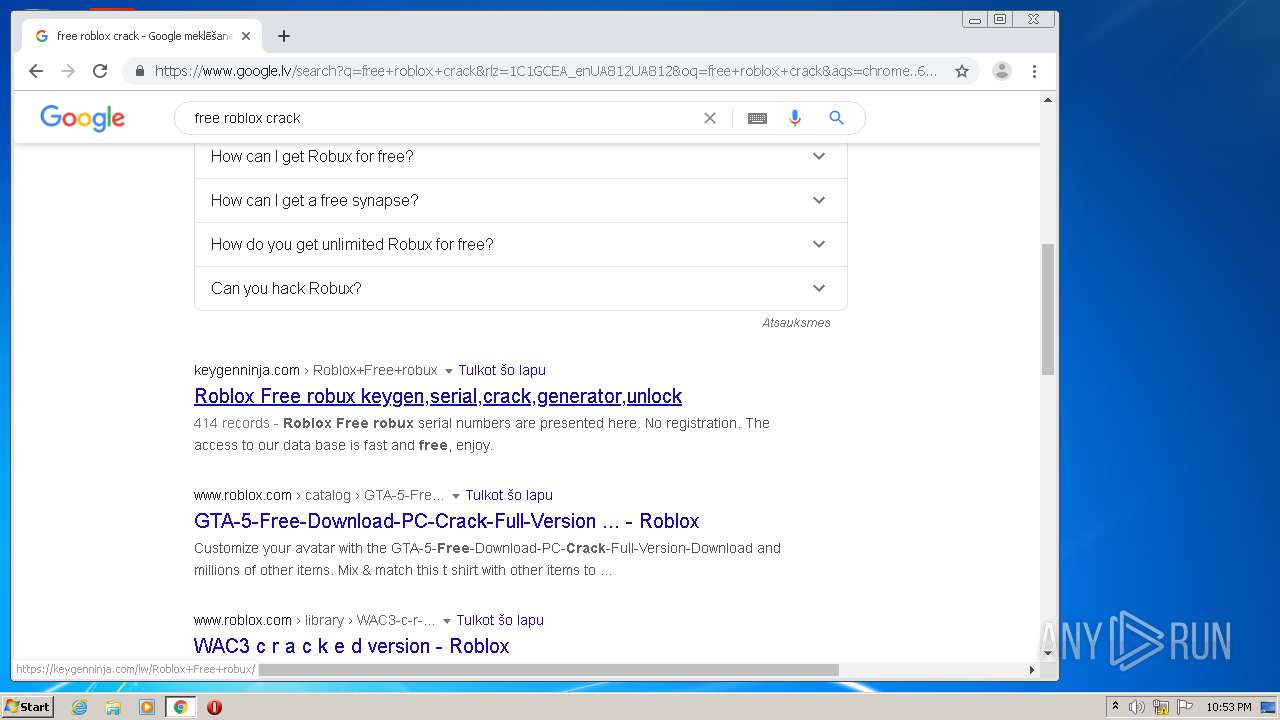Click the 'Atsauksmes' feedback link

[796, 323]
